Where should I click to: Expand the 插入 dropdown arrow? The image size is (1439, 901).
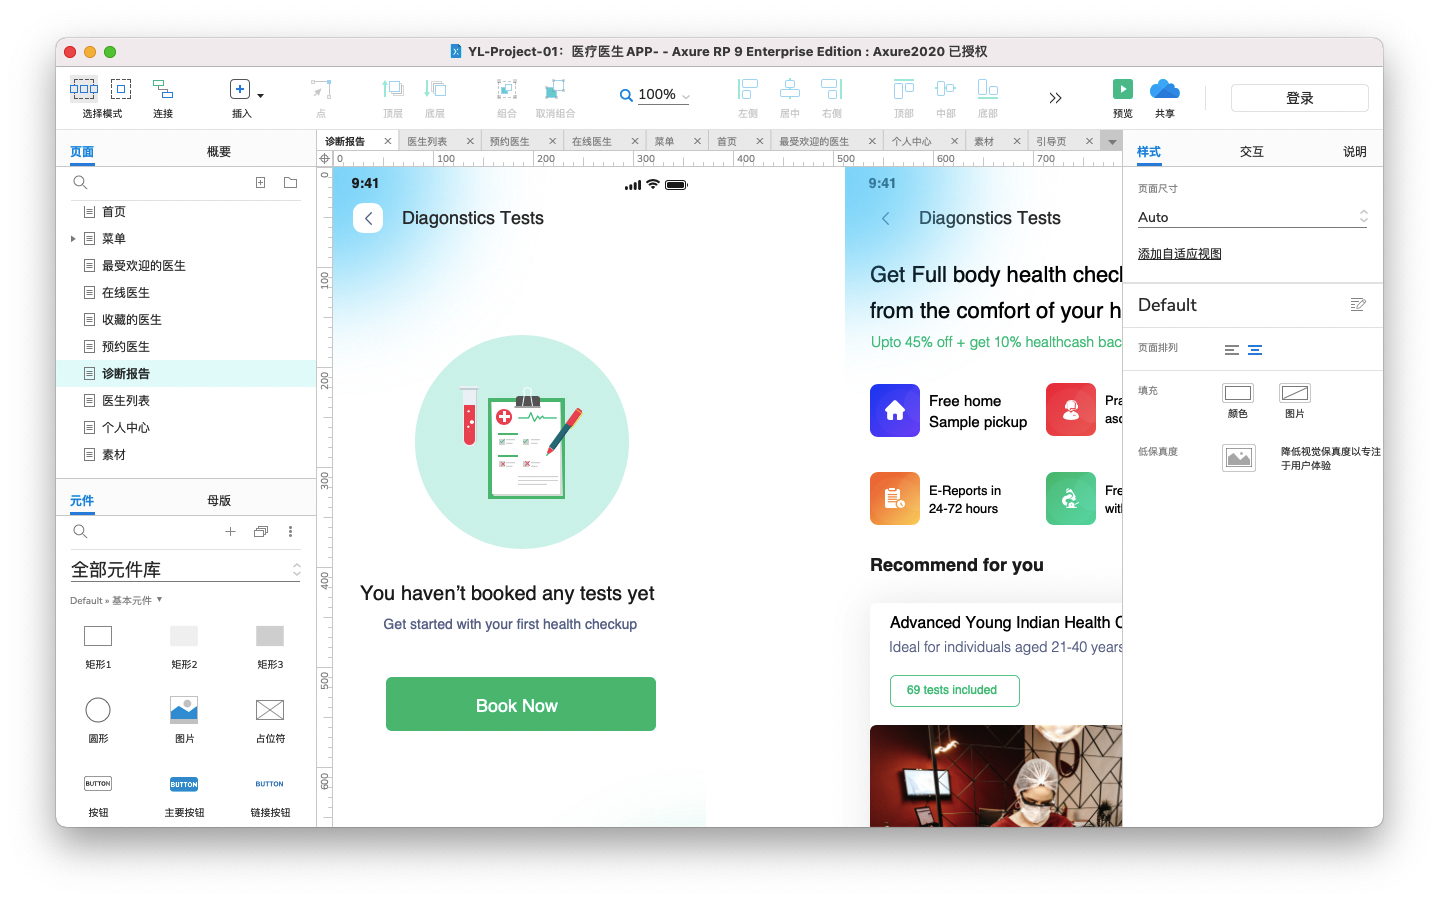click(261, 96)
